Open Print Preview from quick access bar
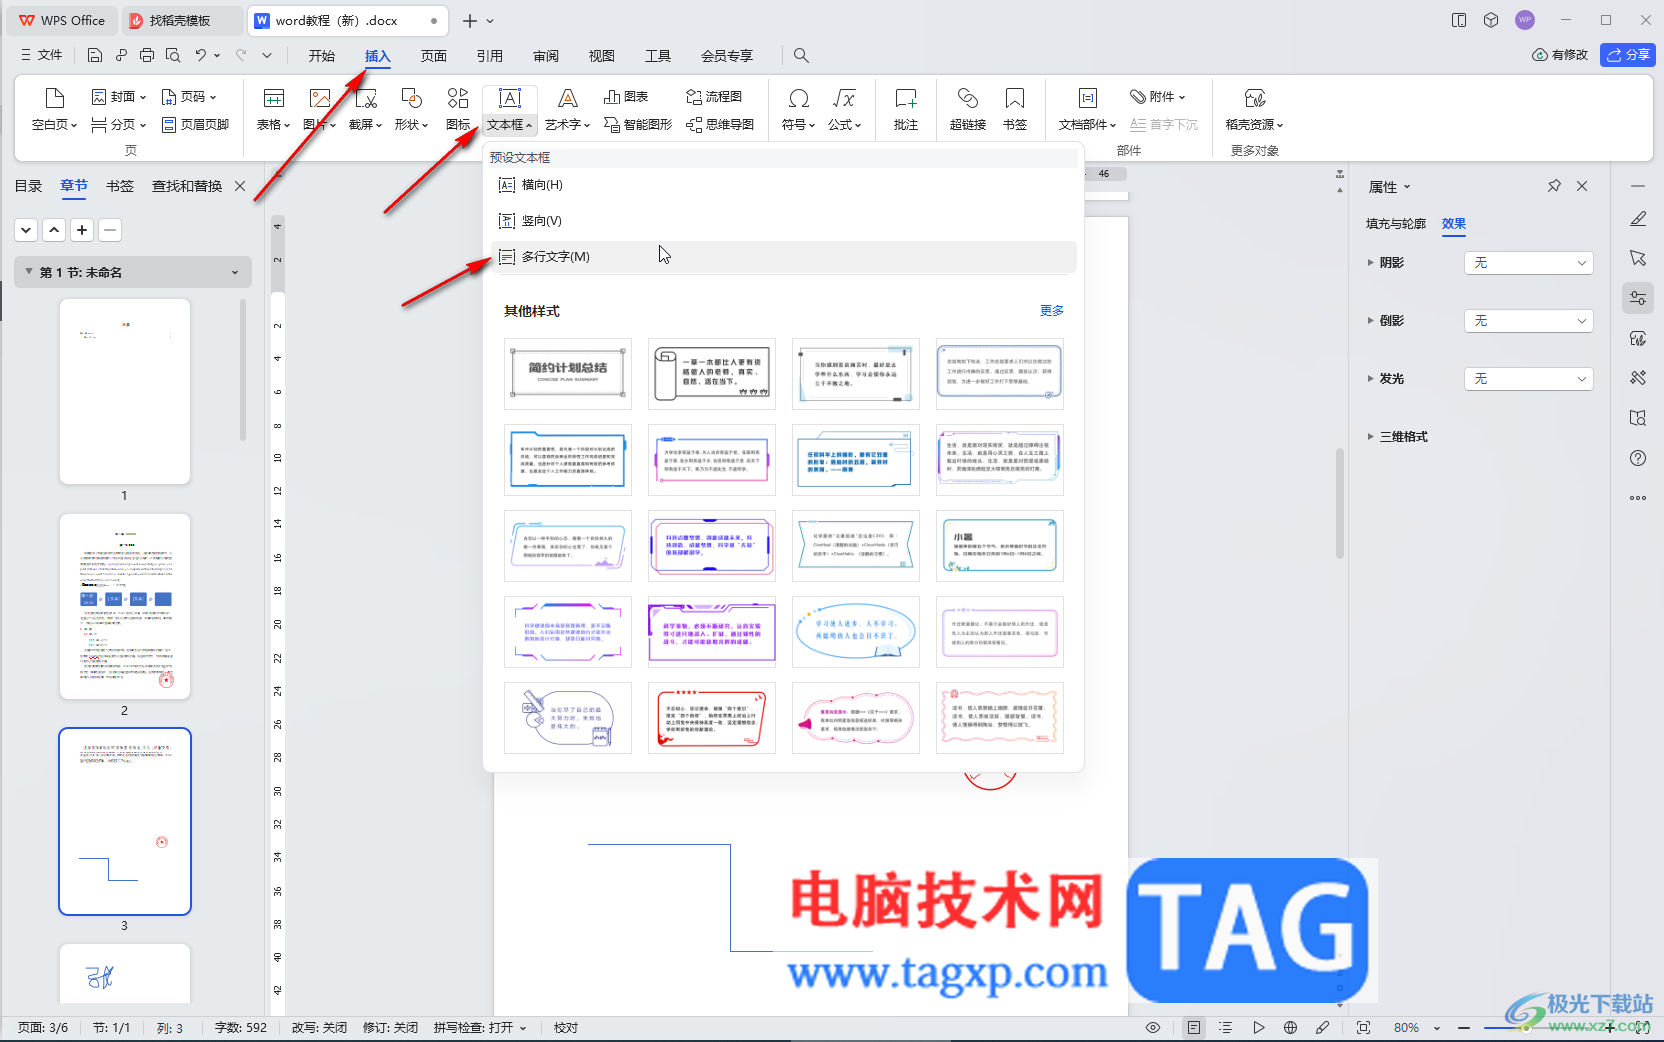 173,55
